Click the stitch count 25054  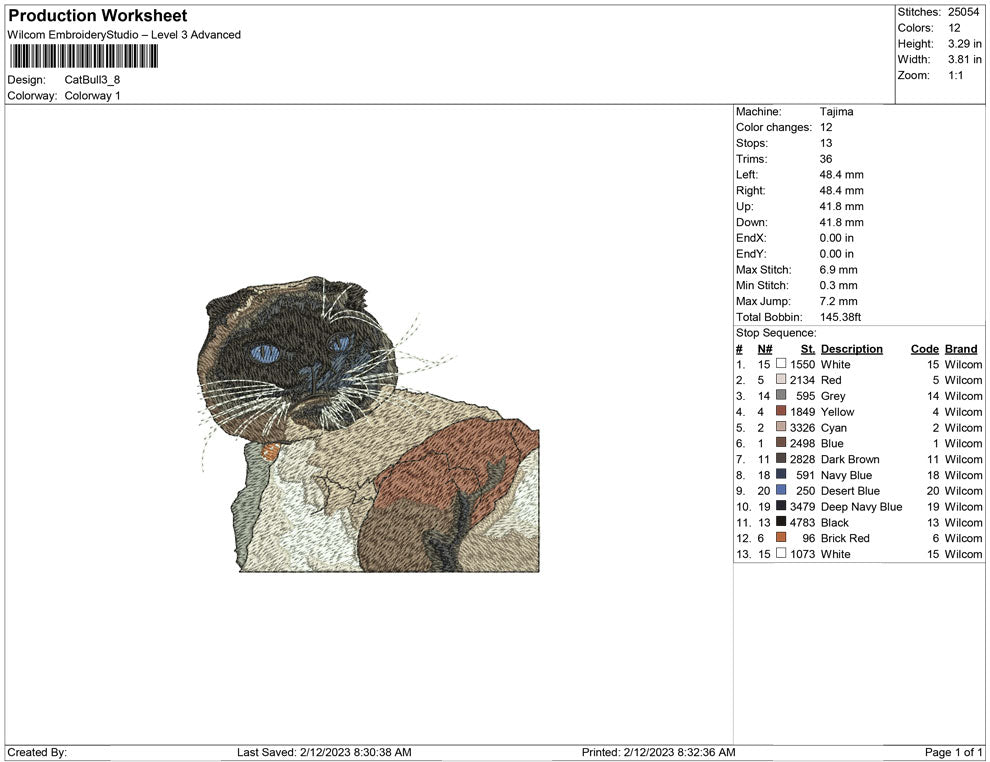[x=963, y=12]
